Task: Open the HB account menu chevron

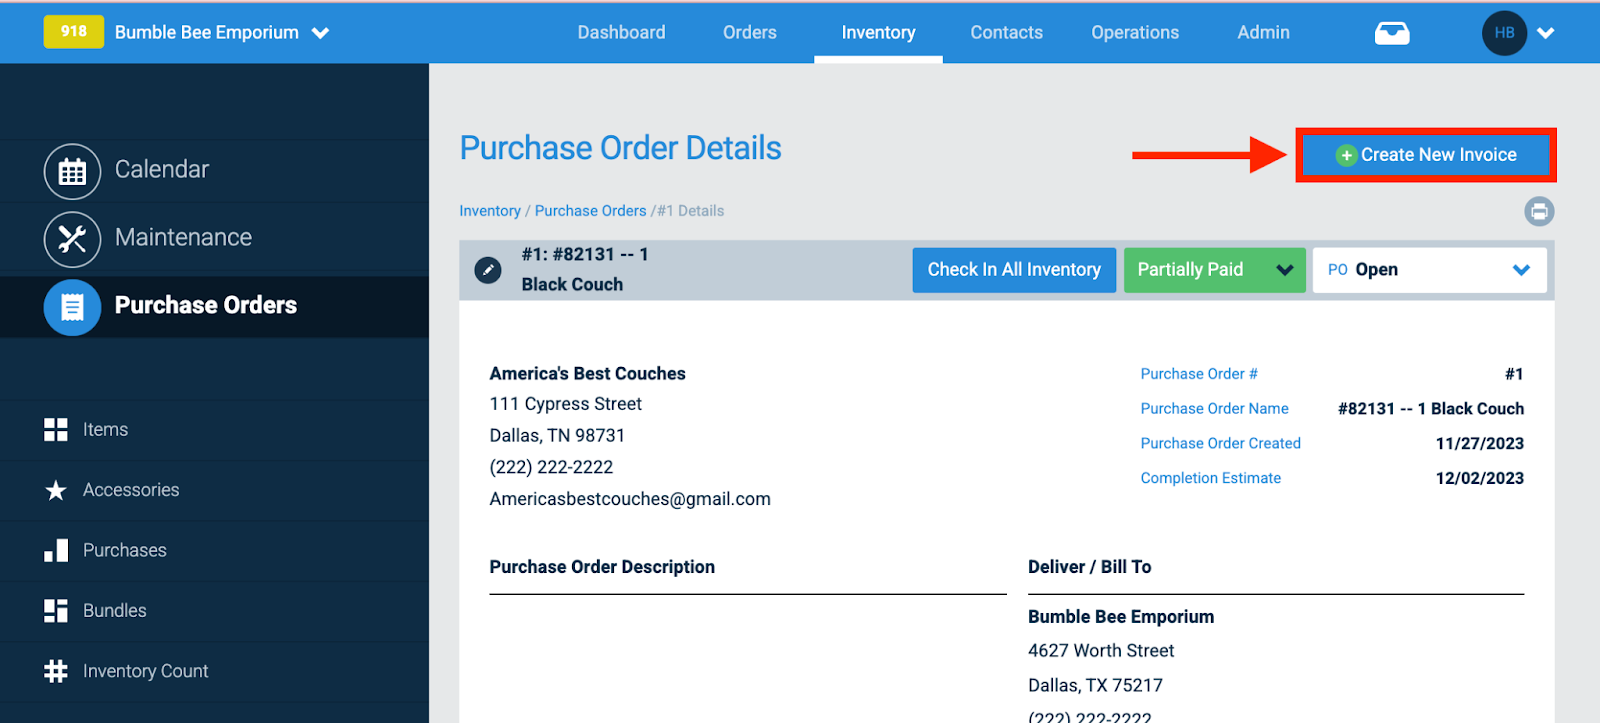Action: coord(1545,32)
